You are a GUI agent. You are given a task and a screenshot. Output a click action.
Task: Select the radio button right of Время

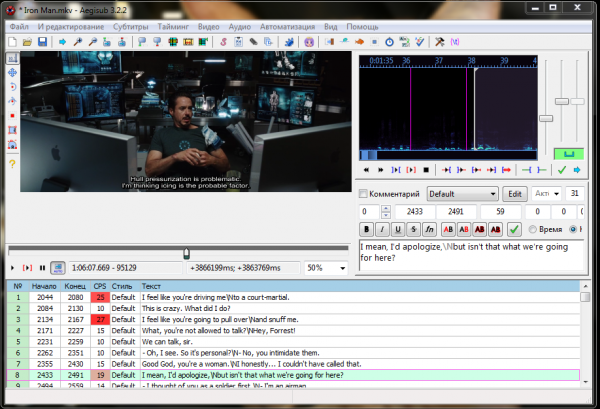point(573,229)
